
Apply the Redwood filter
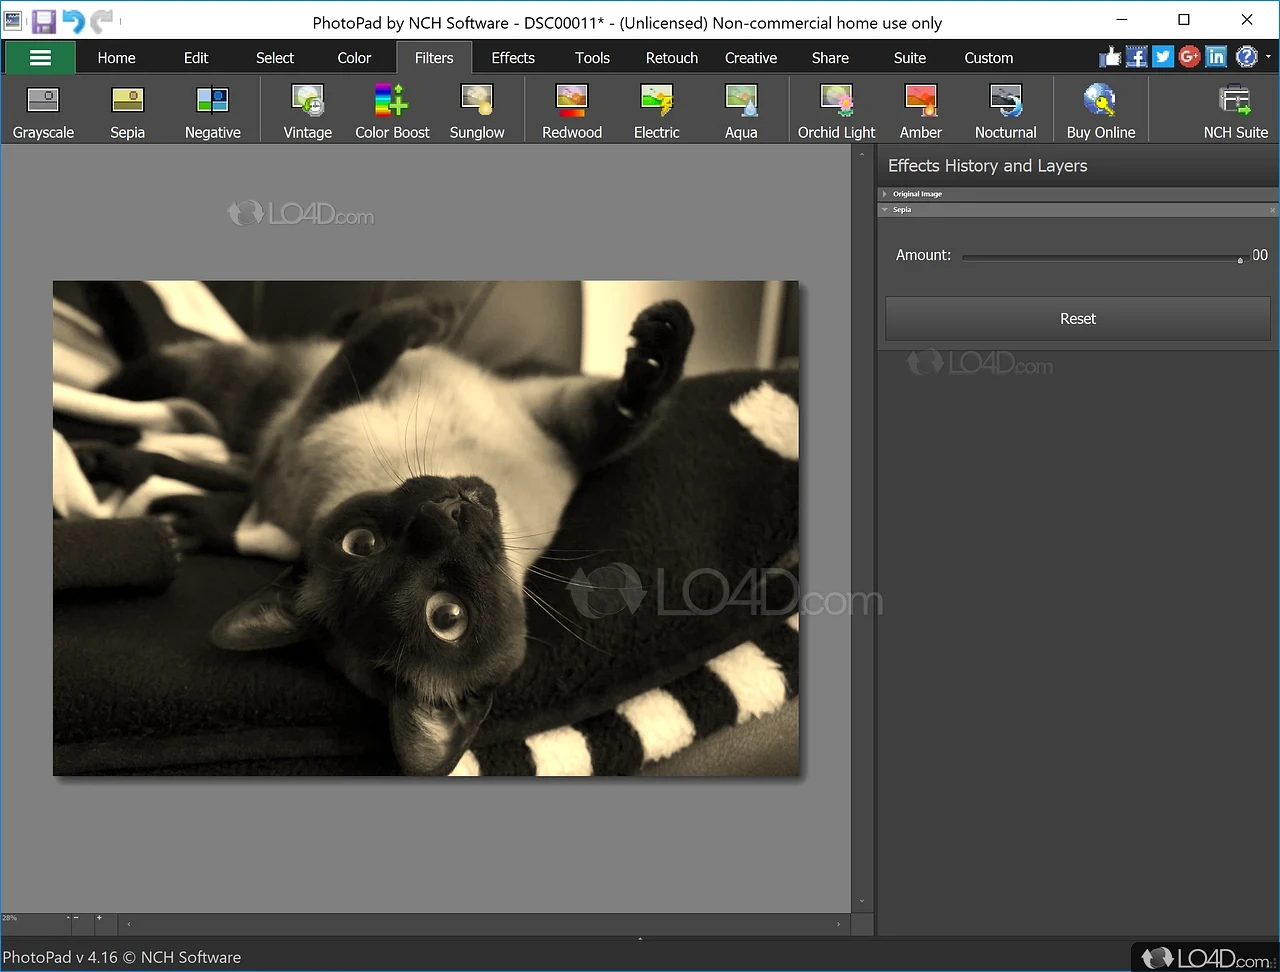pos(571,110)
